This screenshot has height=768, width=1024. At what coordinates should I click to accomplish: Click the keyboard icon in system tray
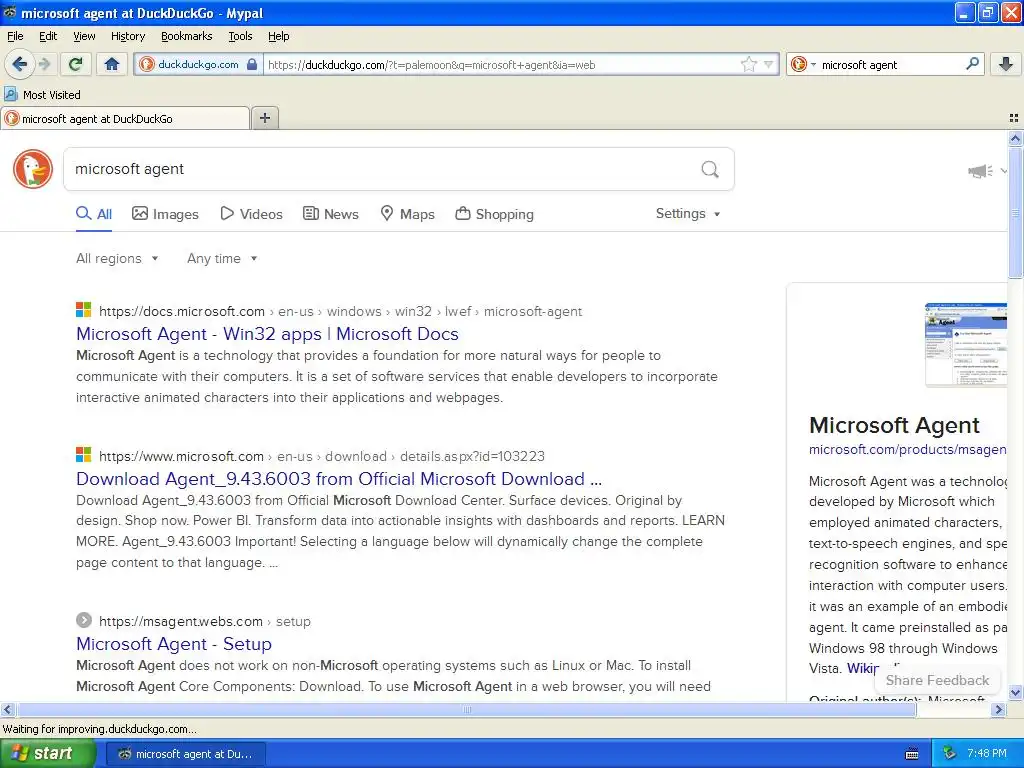tap(912, 754)
